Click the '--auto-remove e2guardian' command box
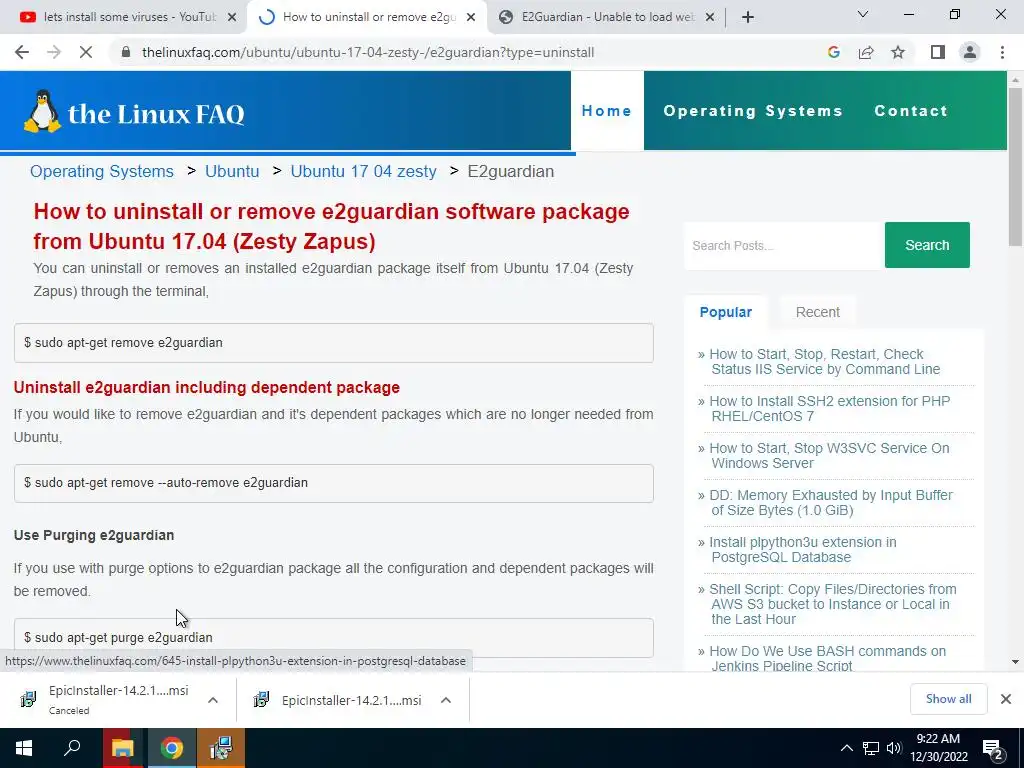The image size is (1024, 768). (334, 483)
